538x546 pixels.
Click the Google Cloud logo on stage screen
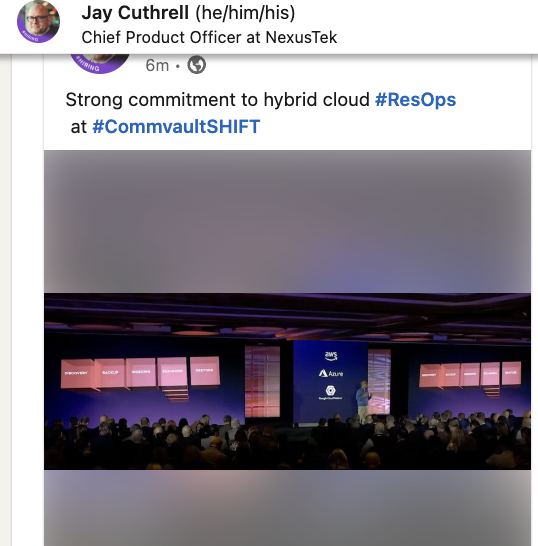coord(330,392)
